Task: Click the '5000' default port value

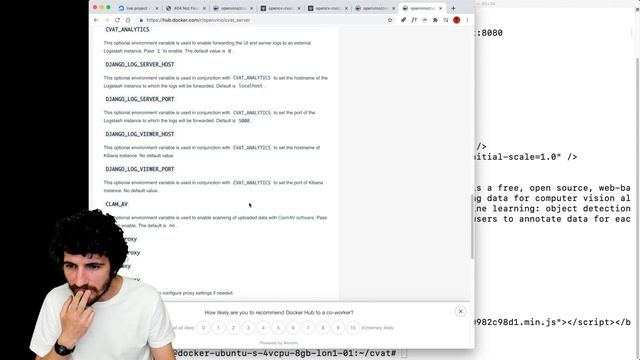Action: [x=244, y=121]
